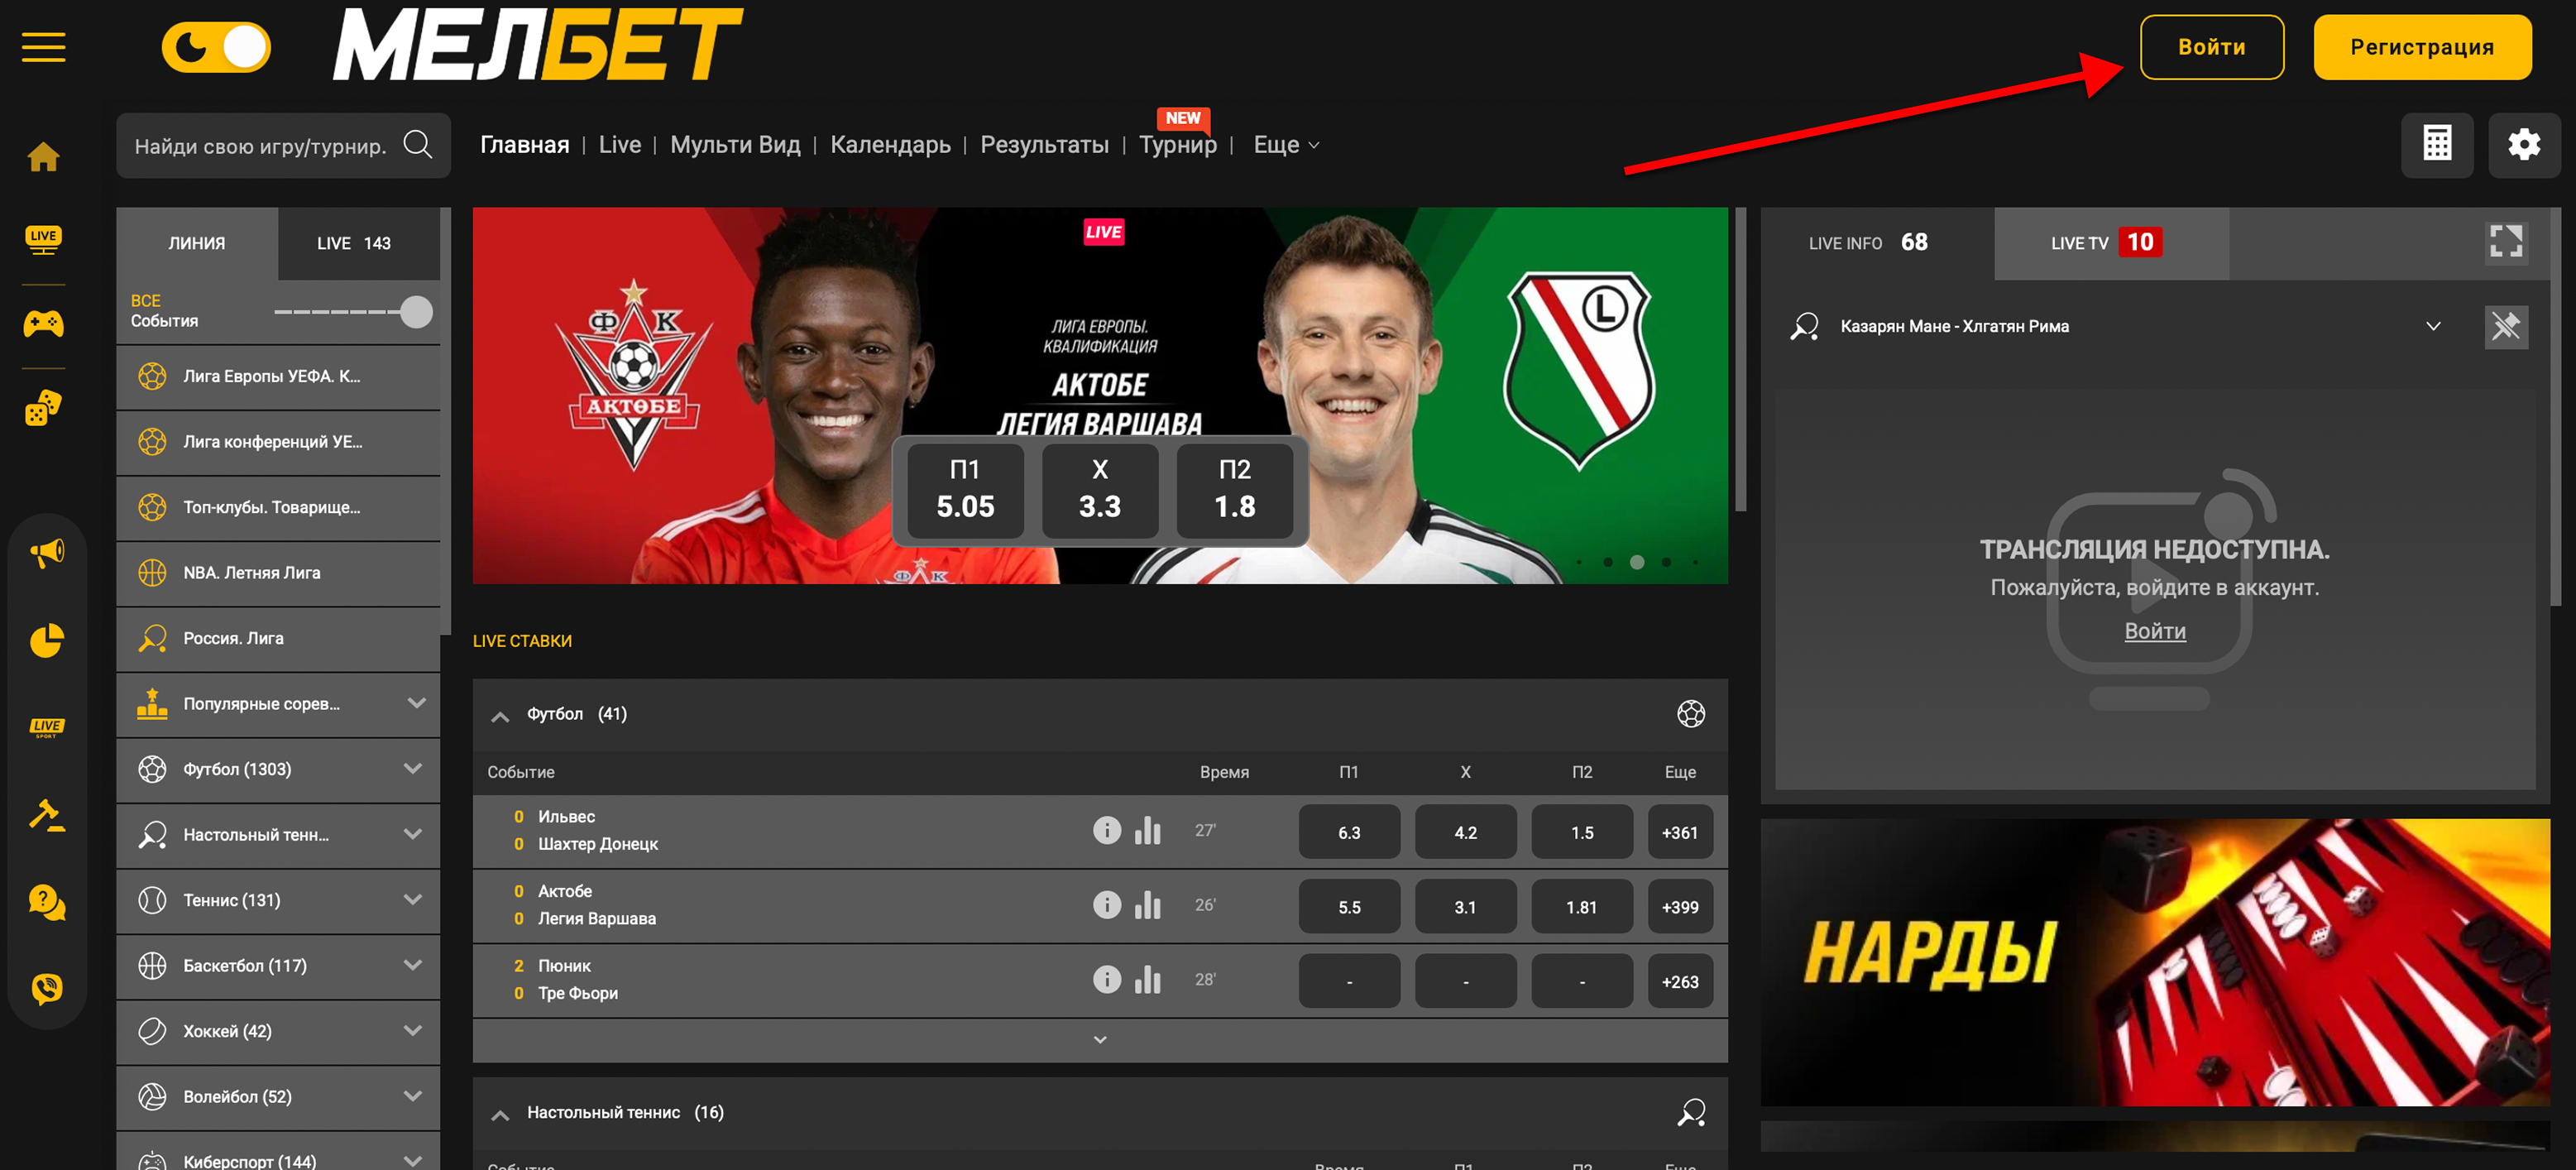Go to Live in top navigation
Viewport: 2576px width, 1170px height.
(620, 145)
